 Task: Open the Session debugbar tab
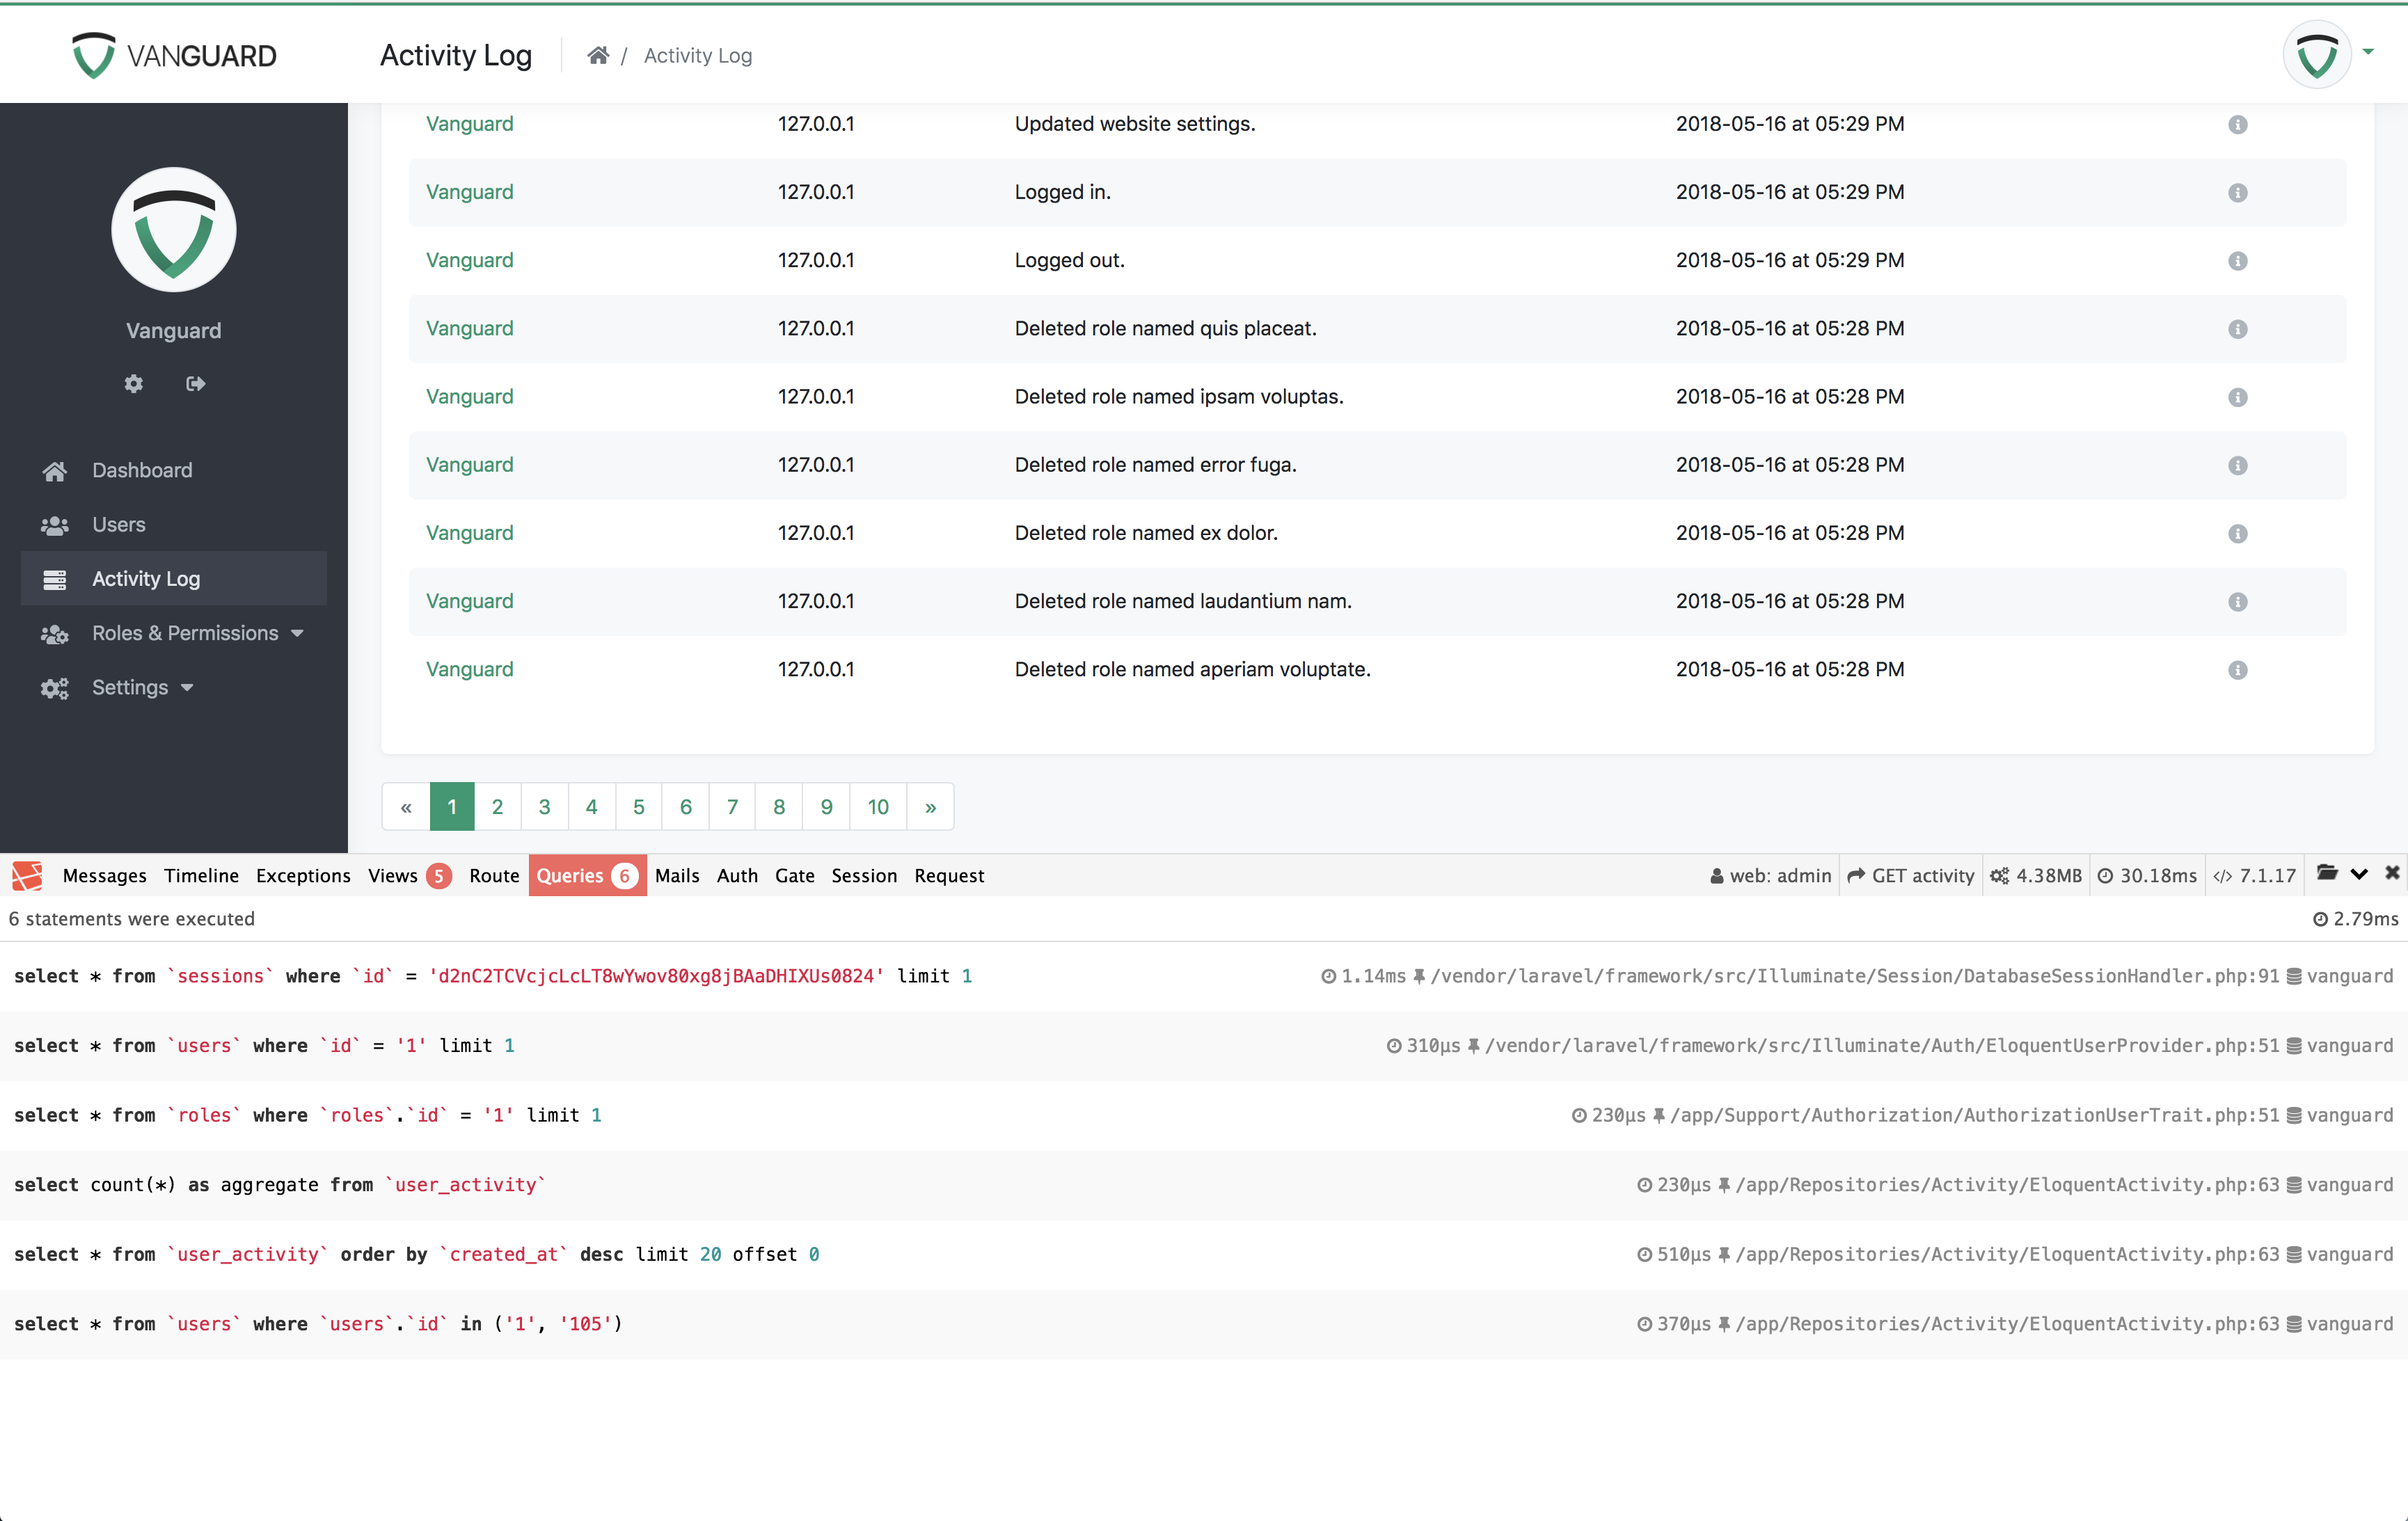864,875
